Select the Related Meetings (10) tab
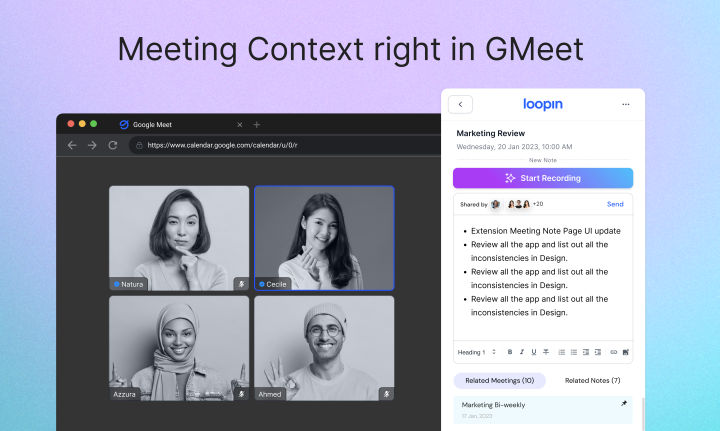720x431 pixels. click(x=499, y=381)
